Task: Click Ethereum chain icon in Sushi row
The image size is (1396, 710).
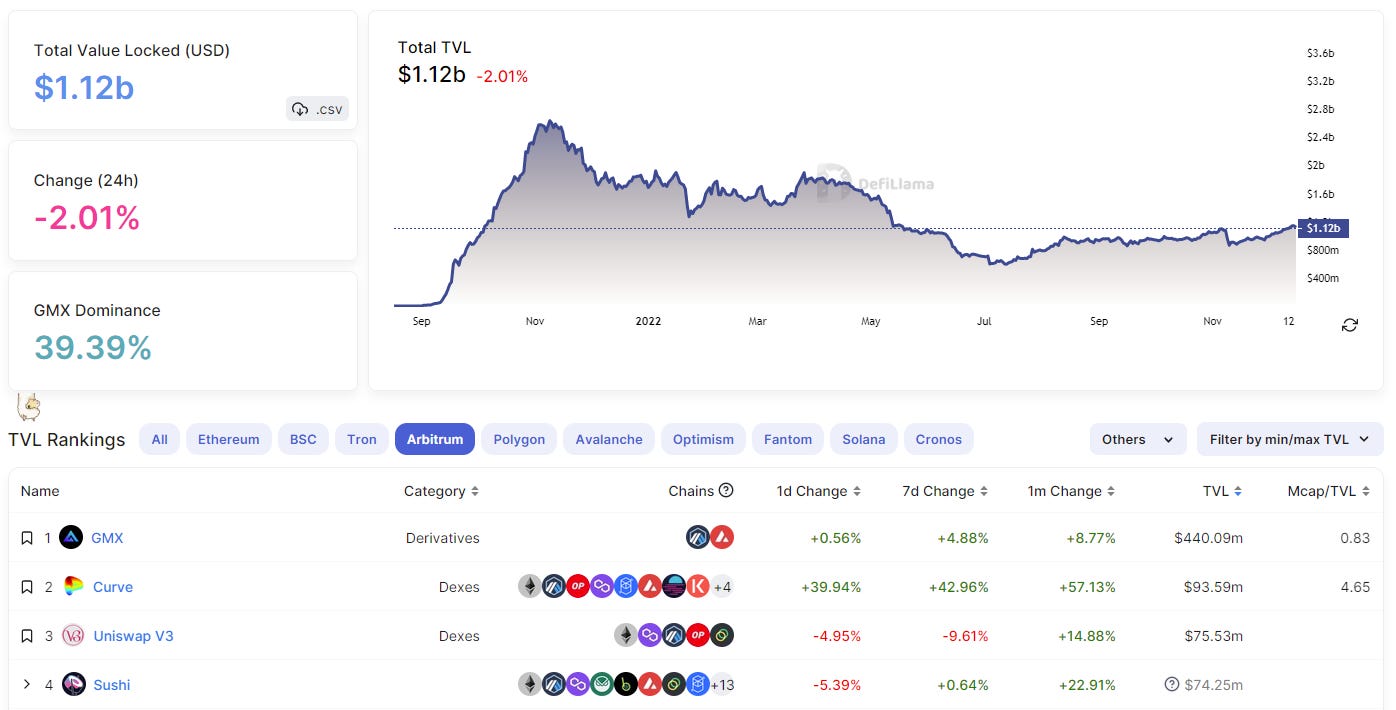Action: coord(530,685)
